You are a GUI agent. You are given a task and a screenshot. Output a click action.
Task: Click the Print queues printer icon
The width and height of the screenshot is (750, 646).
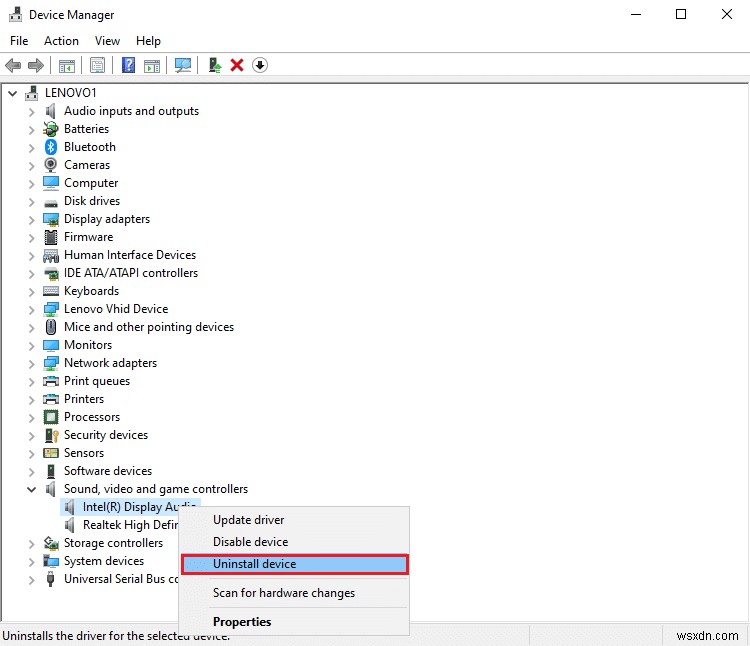51,381
